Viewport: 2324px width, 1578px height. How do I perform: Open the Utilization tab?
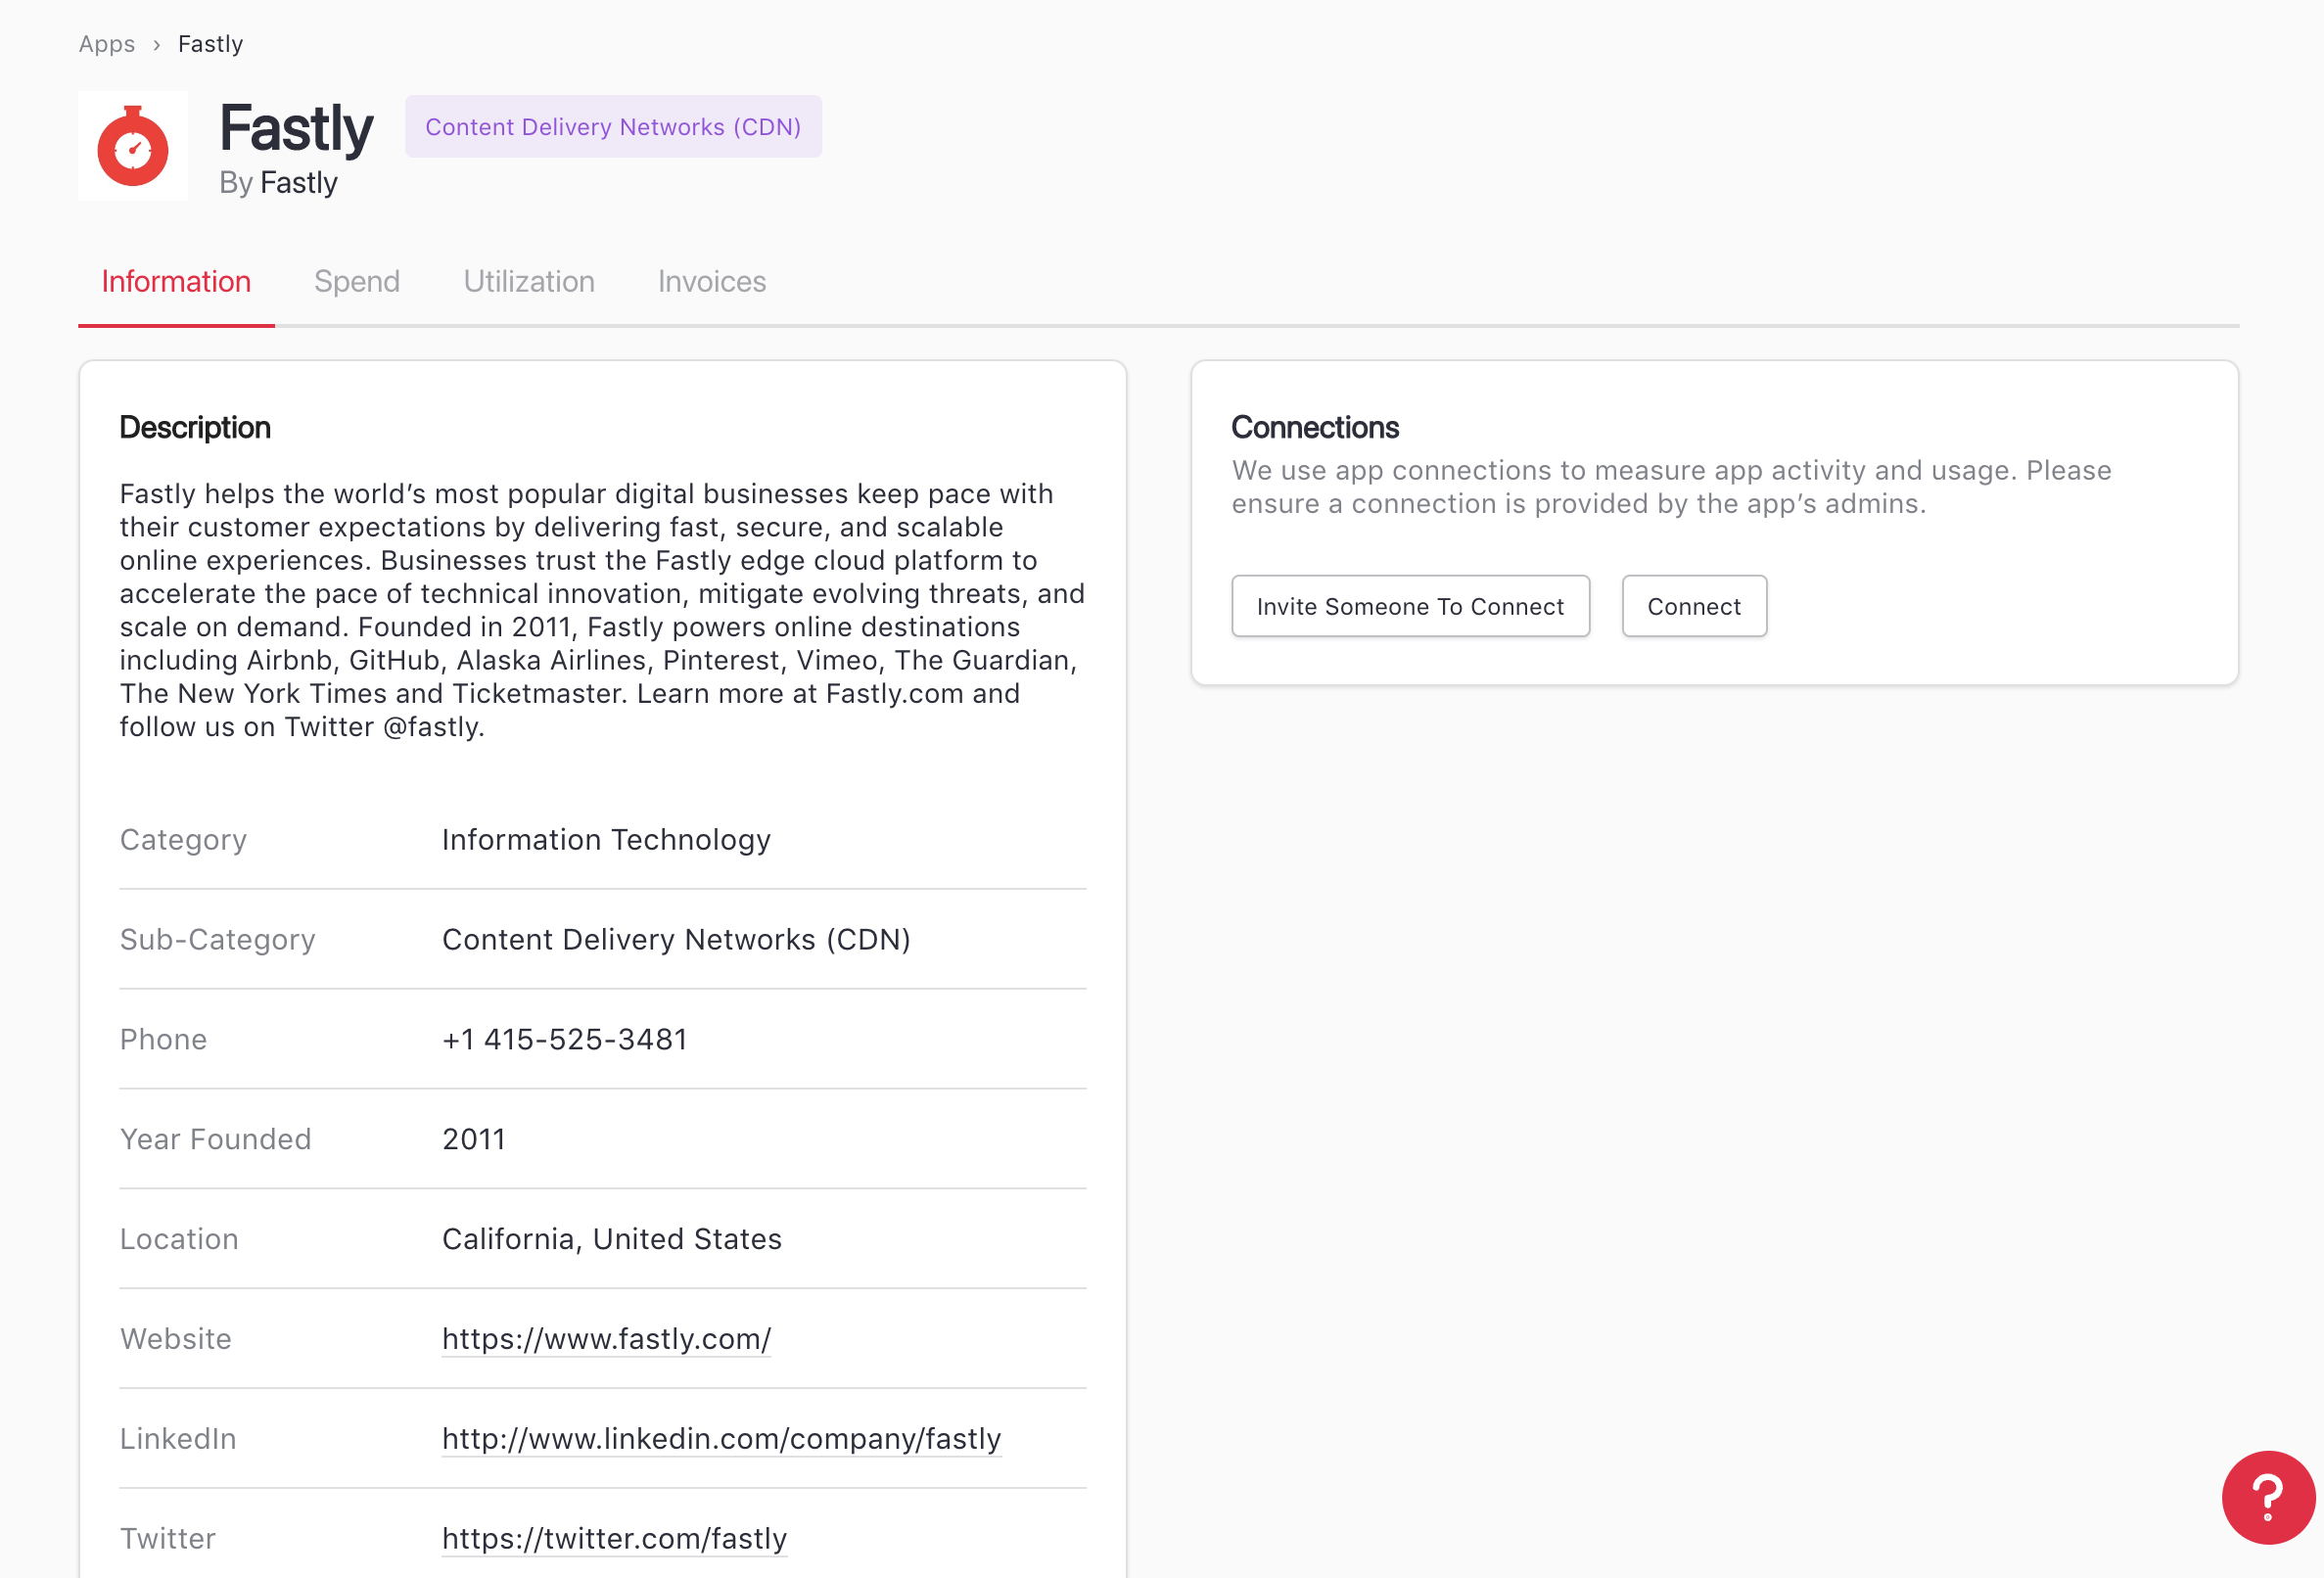click(528, 282)
